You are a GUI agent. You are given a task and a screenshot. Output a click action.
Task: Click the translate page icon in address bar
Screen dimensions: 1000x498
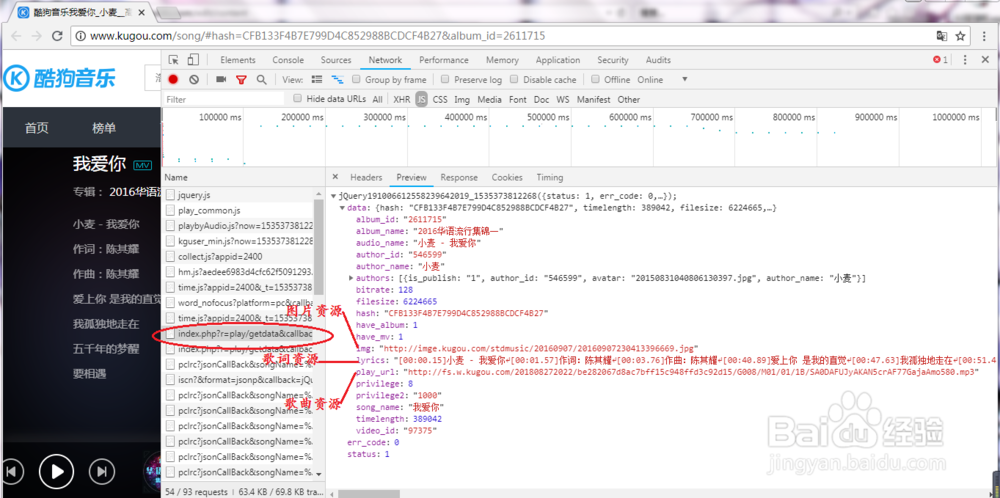(x=941, y=36)
